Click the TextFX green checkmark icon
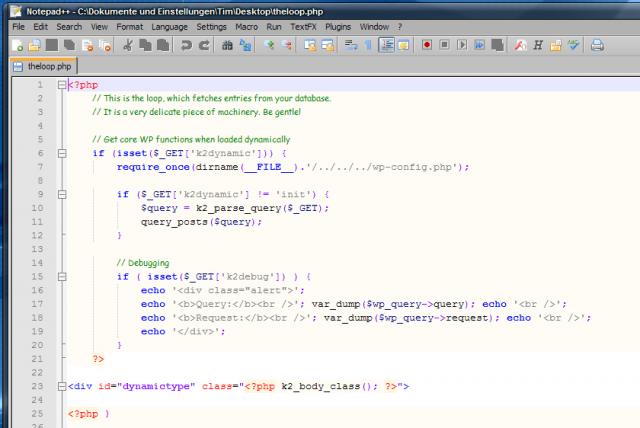This screenshot has width=640, height=428. 573,45
